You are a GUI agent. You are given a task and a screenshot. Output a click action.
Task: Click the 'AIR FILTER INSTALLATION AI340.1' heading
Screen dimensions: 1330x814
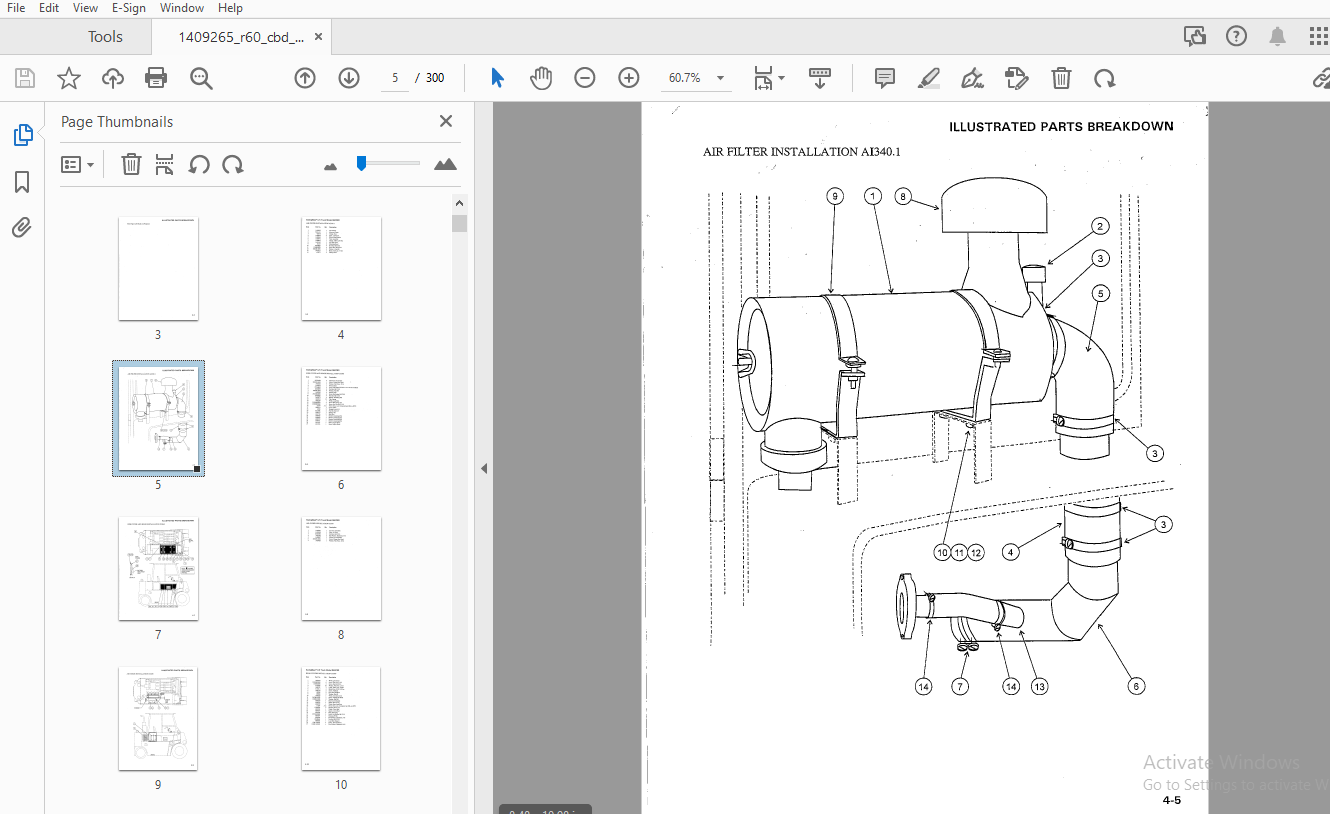coord(802,152)
